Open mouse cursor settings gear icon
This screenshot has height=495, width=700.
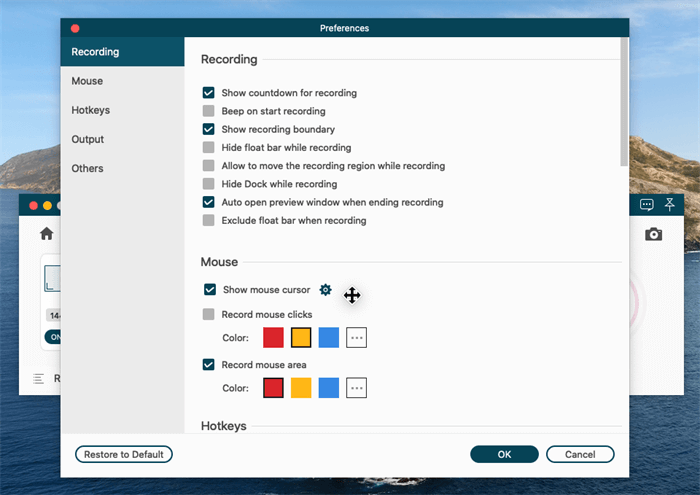325,290
